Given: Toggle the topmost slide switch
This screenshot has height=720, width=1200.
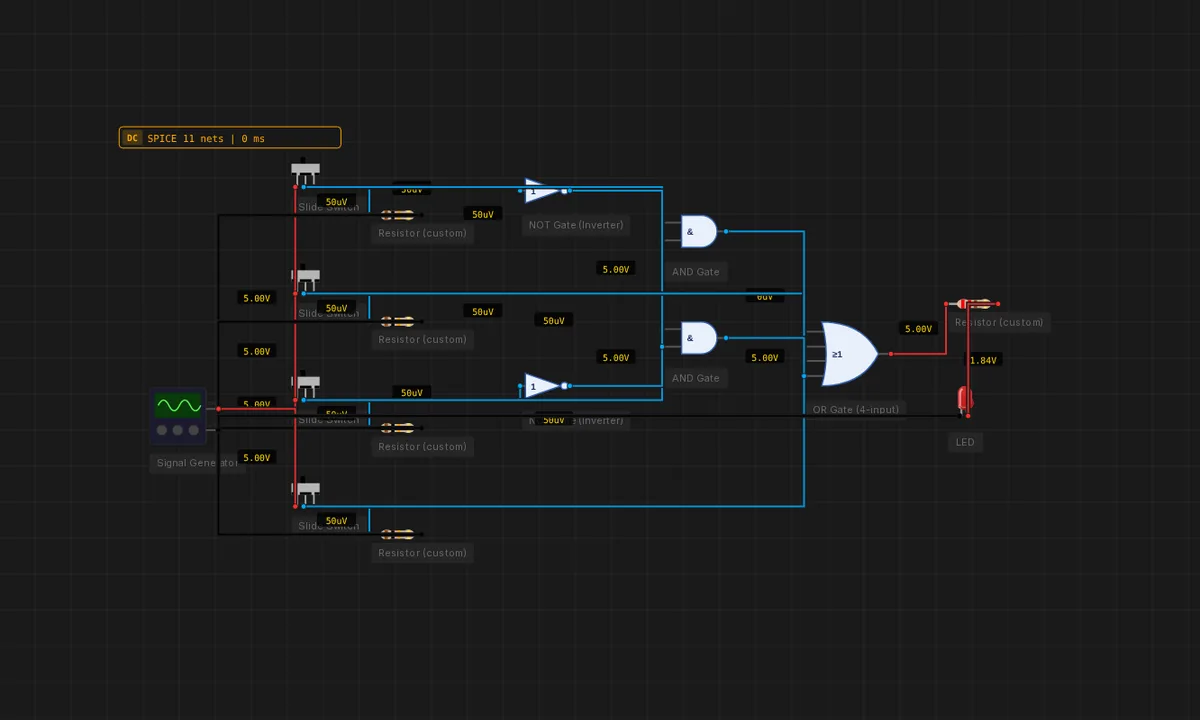Looking at the screenshot, I should pyautogui.click(x=306, y=171).
